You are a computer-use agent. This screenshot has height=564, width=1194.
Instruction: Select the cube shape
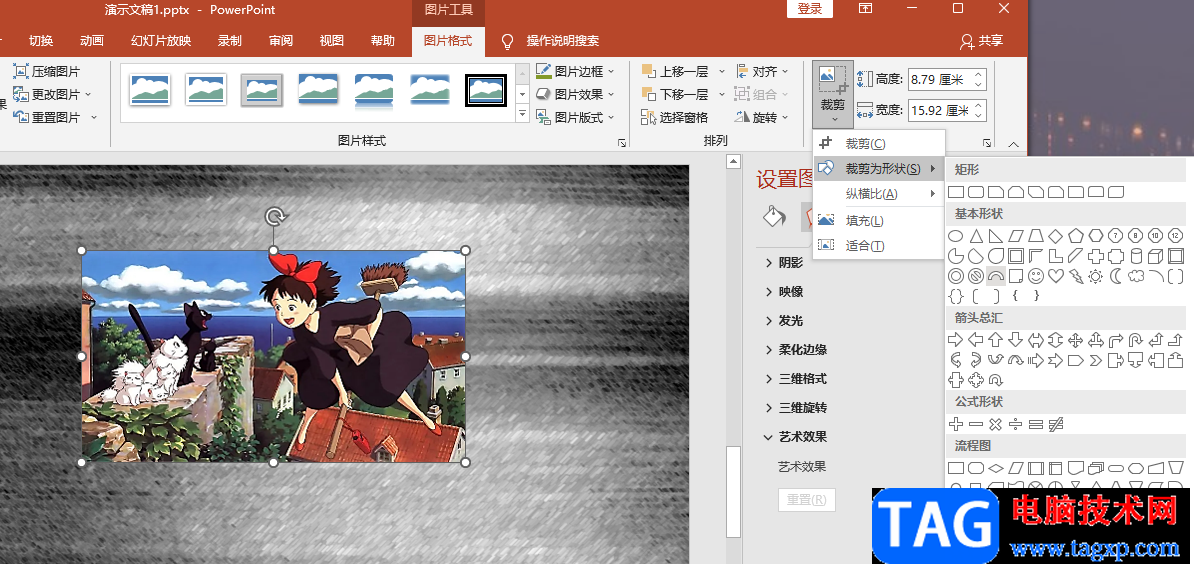tap(1155, 256)
